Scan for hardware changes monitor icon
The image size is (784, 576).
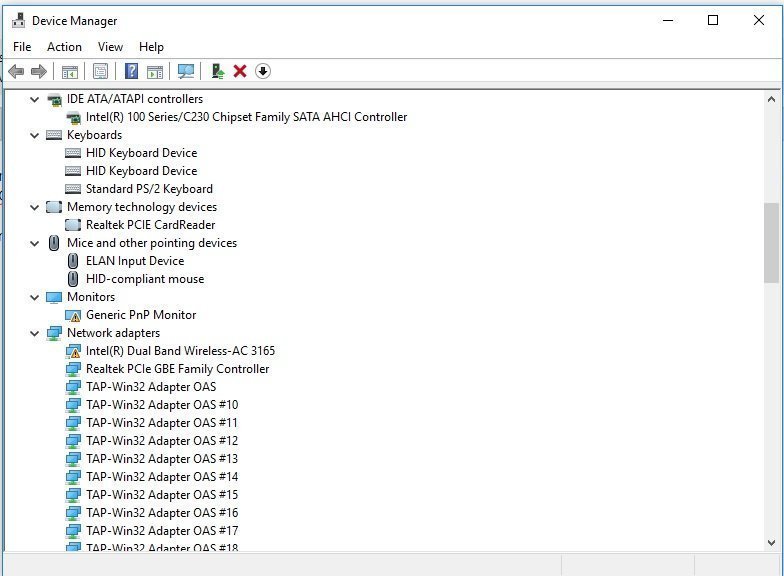pyautogui.click(x=186, y=72)
